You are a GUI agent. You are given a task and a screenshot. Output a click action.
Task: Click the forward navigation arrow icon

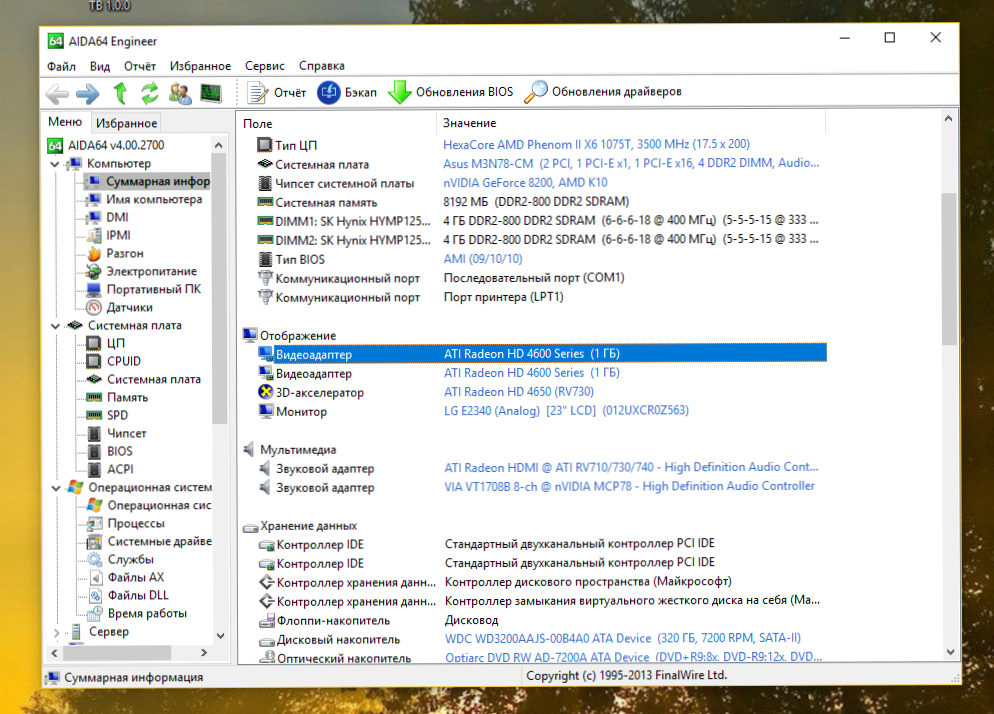pyautogui.click(x=88, y=93)
